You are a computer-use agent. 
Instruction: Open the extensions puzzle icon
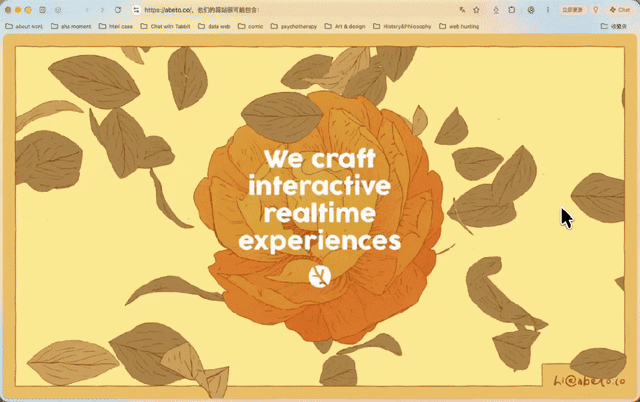point(511,10)
